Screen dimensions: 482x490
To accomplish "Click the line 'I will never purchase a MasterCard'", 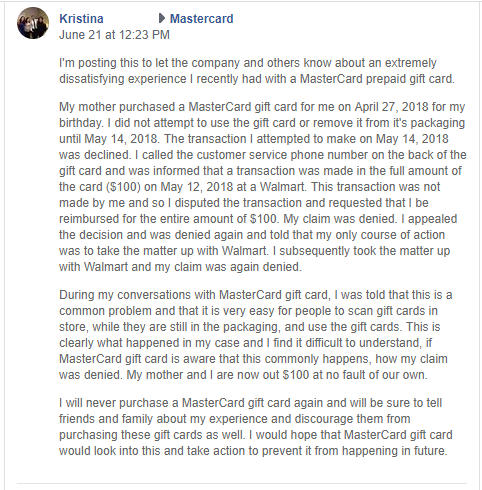I will (x=251, y=403).
